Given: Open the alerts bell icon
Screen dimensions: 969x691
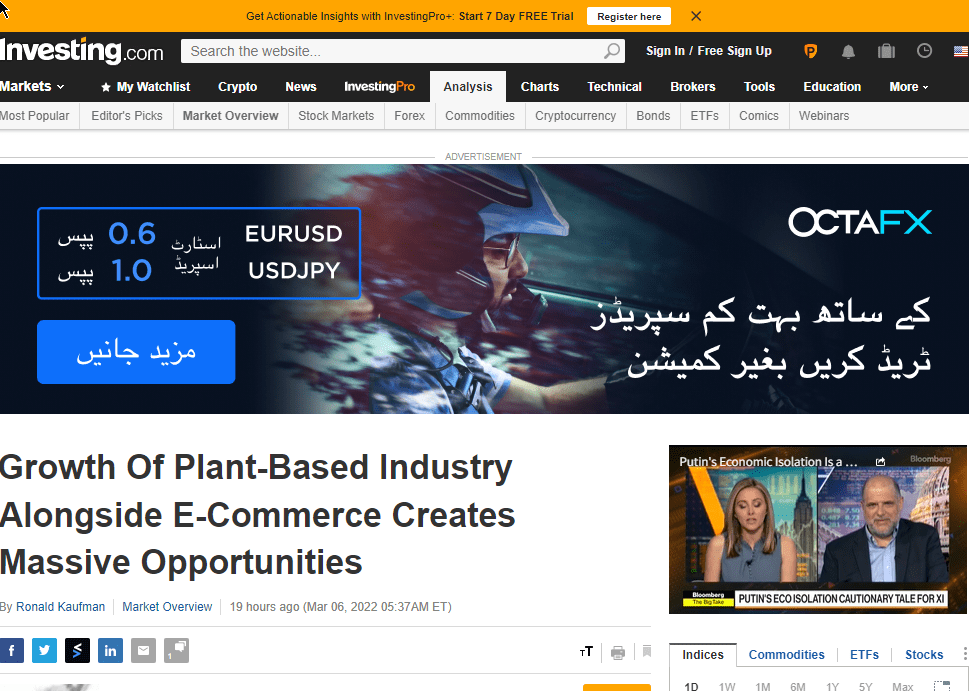Looking at the screenshot, I should [x=848, y=51].
